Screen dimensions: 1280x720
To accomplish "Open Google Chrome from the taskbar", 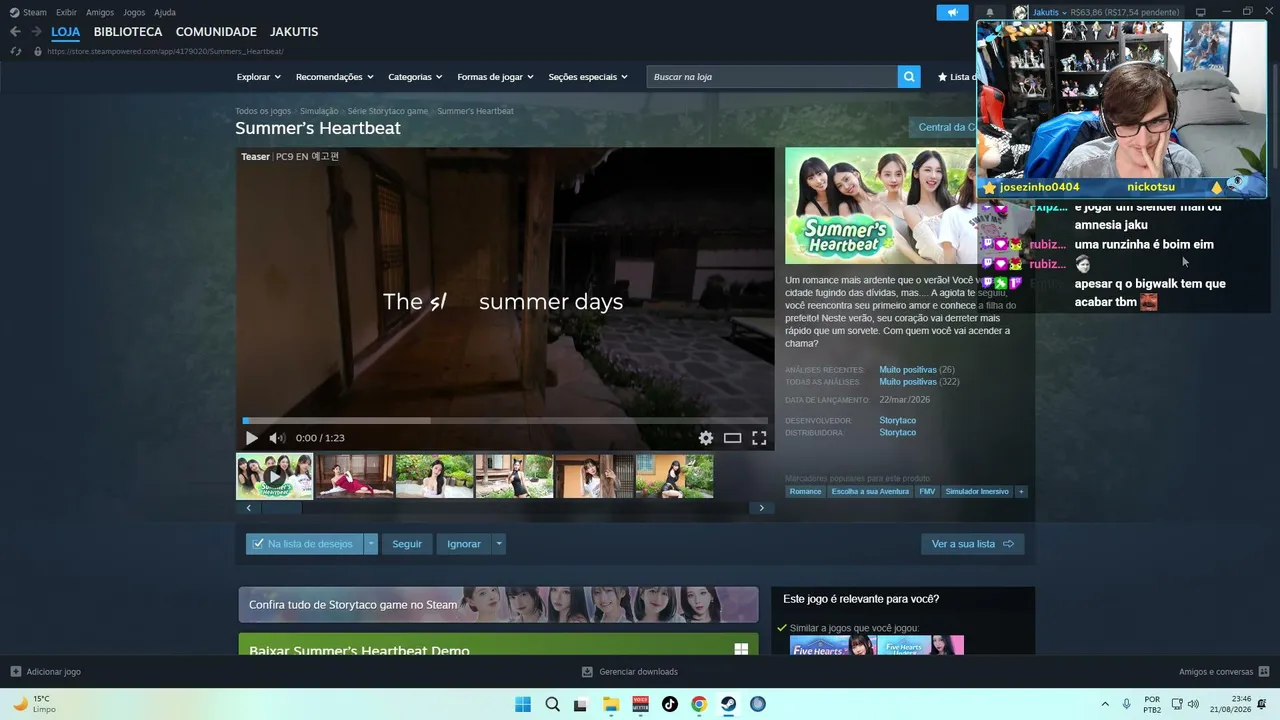I will click(699, 704).
